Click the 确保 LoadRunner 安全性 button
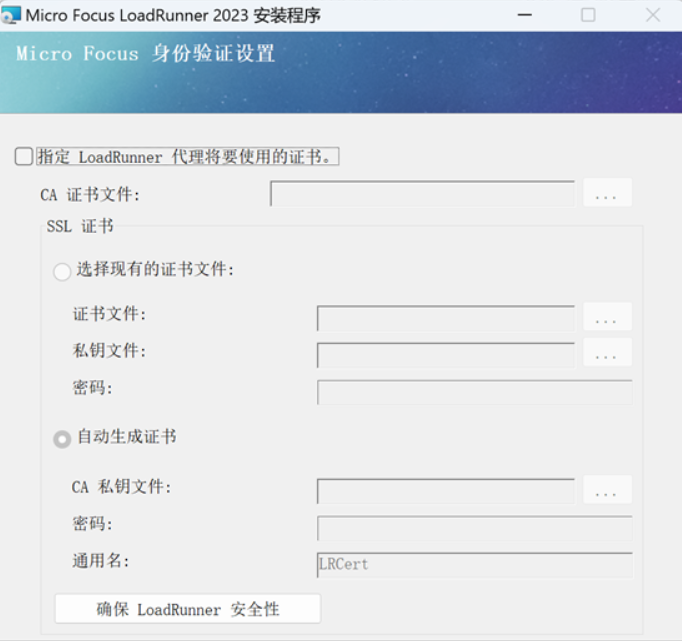682x641 pixels. 188,609
